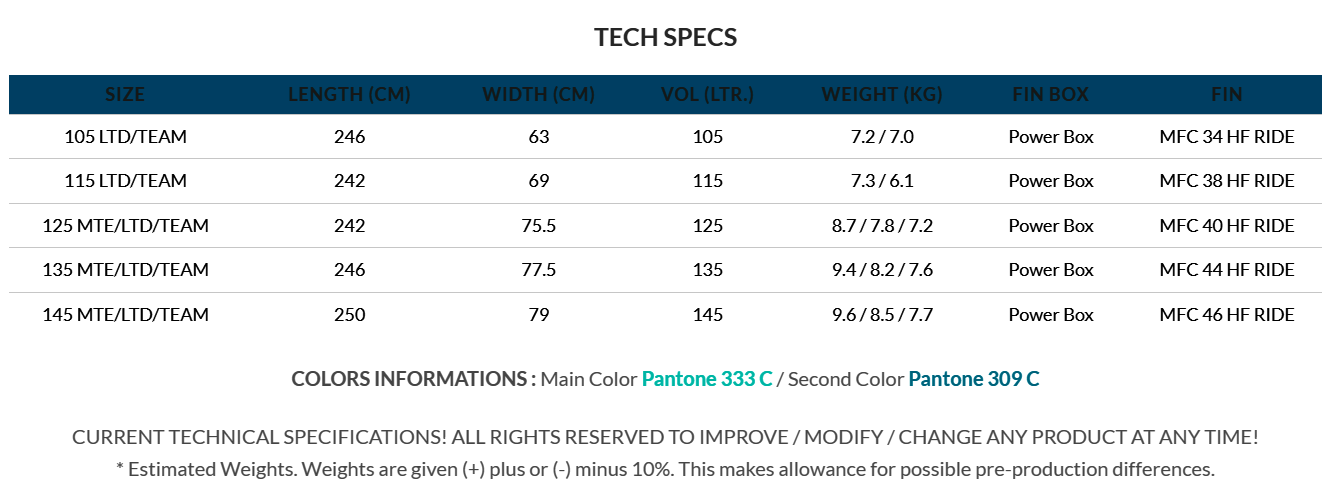Viewport: 1343px width, 500px height.
Task: Click the WEIGHT (KG) column header
Action: click(882, 95)
